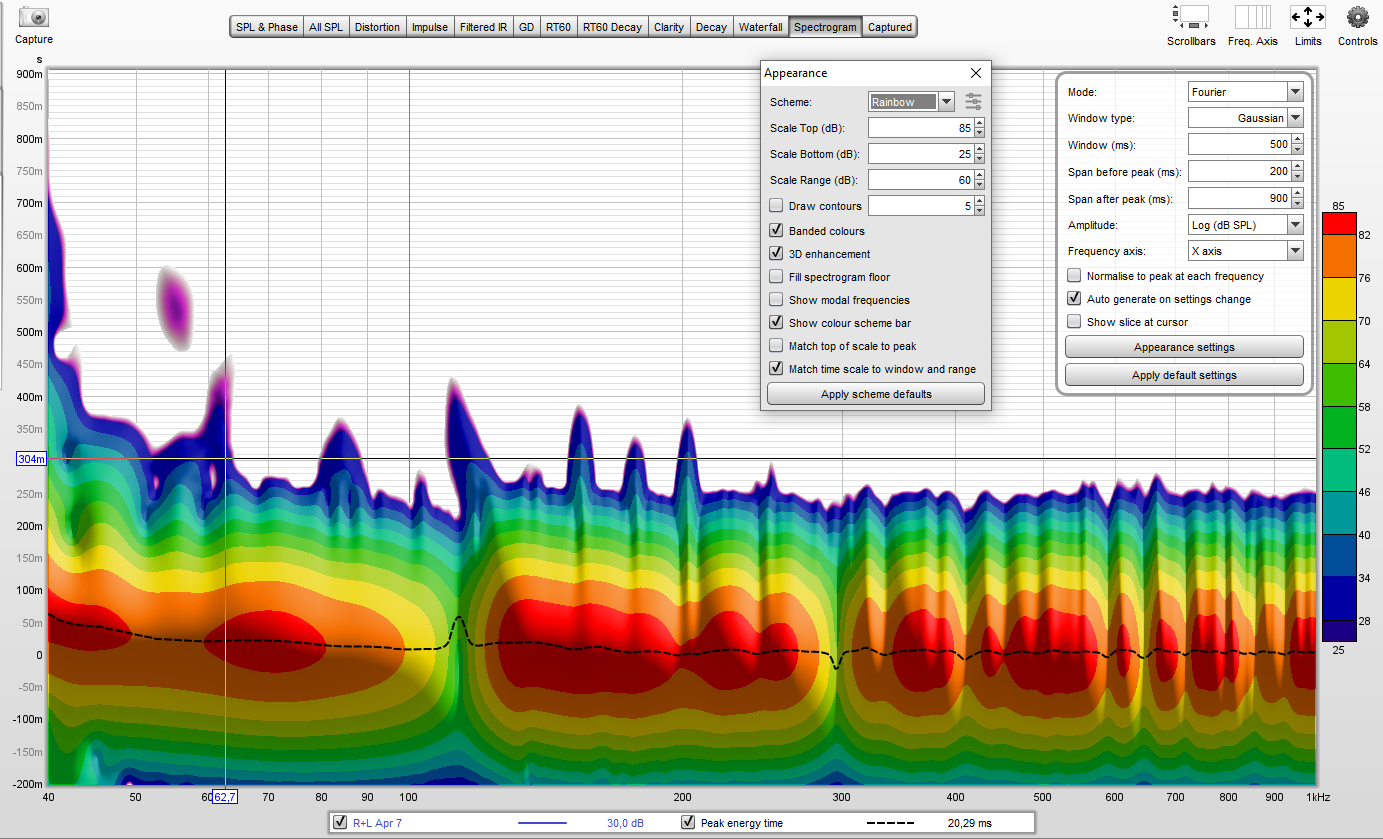Toggle the Scrollbars icon
1383x839 pixels.
tap(1191, 18)
